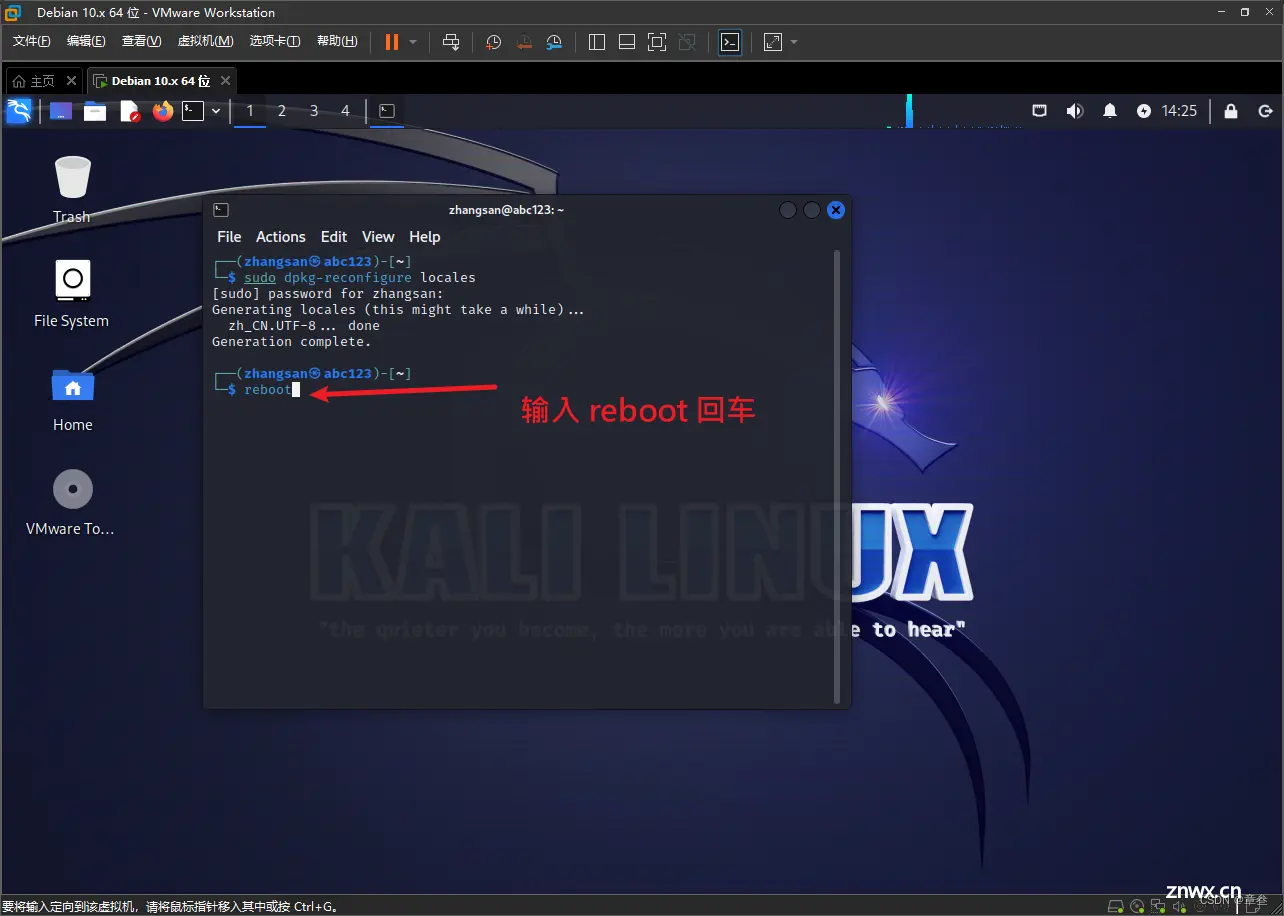The image size is (1284, 916).
Task: Click the typed reboot command in the terminal
Action: 268,389
